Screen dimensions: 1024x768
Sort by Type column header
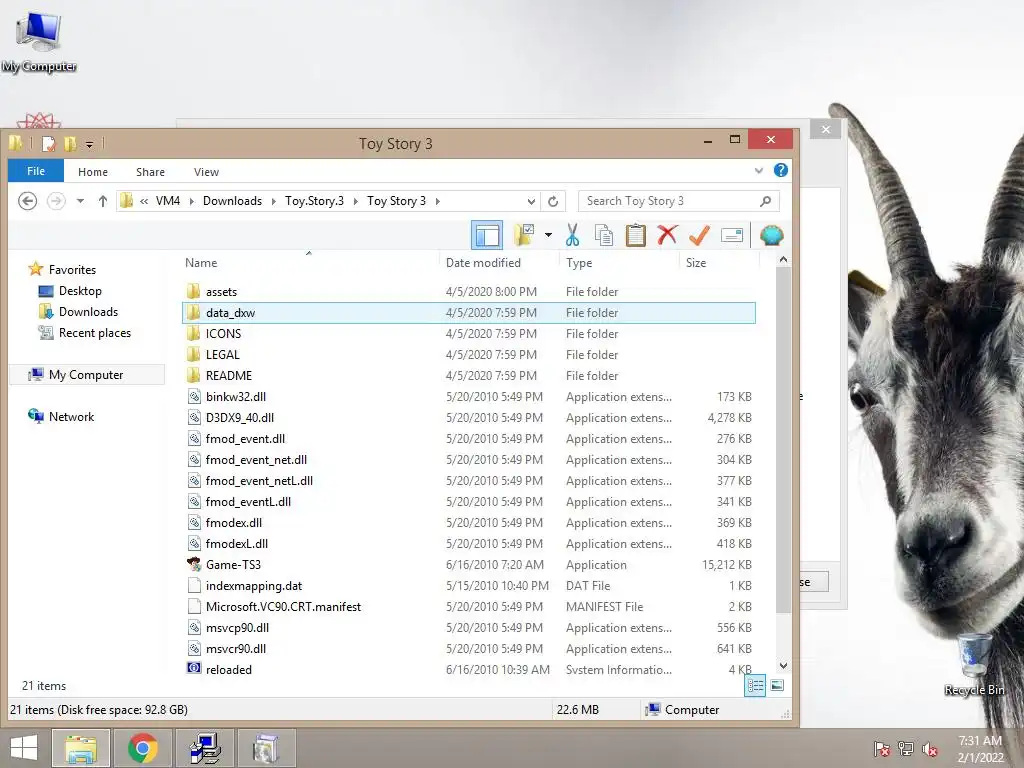pyautogui.click(x=579, y=263)
